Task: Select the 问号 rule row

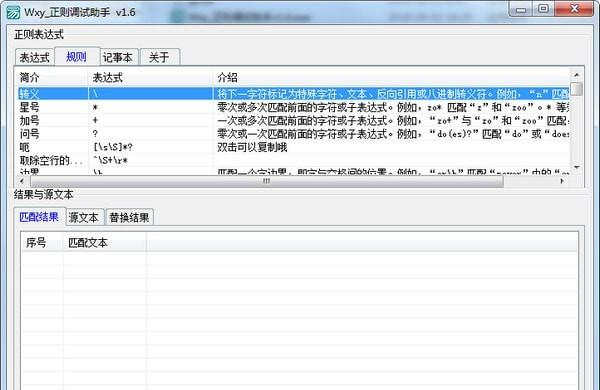Action: 293,134
